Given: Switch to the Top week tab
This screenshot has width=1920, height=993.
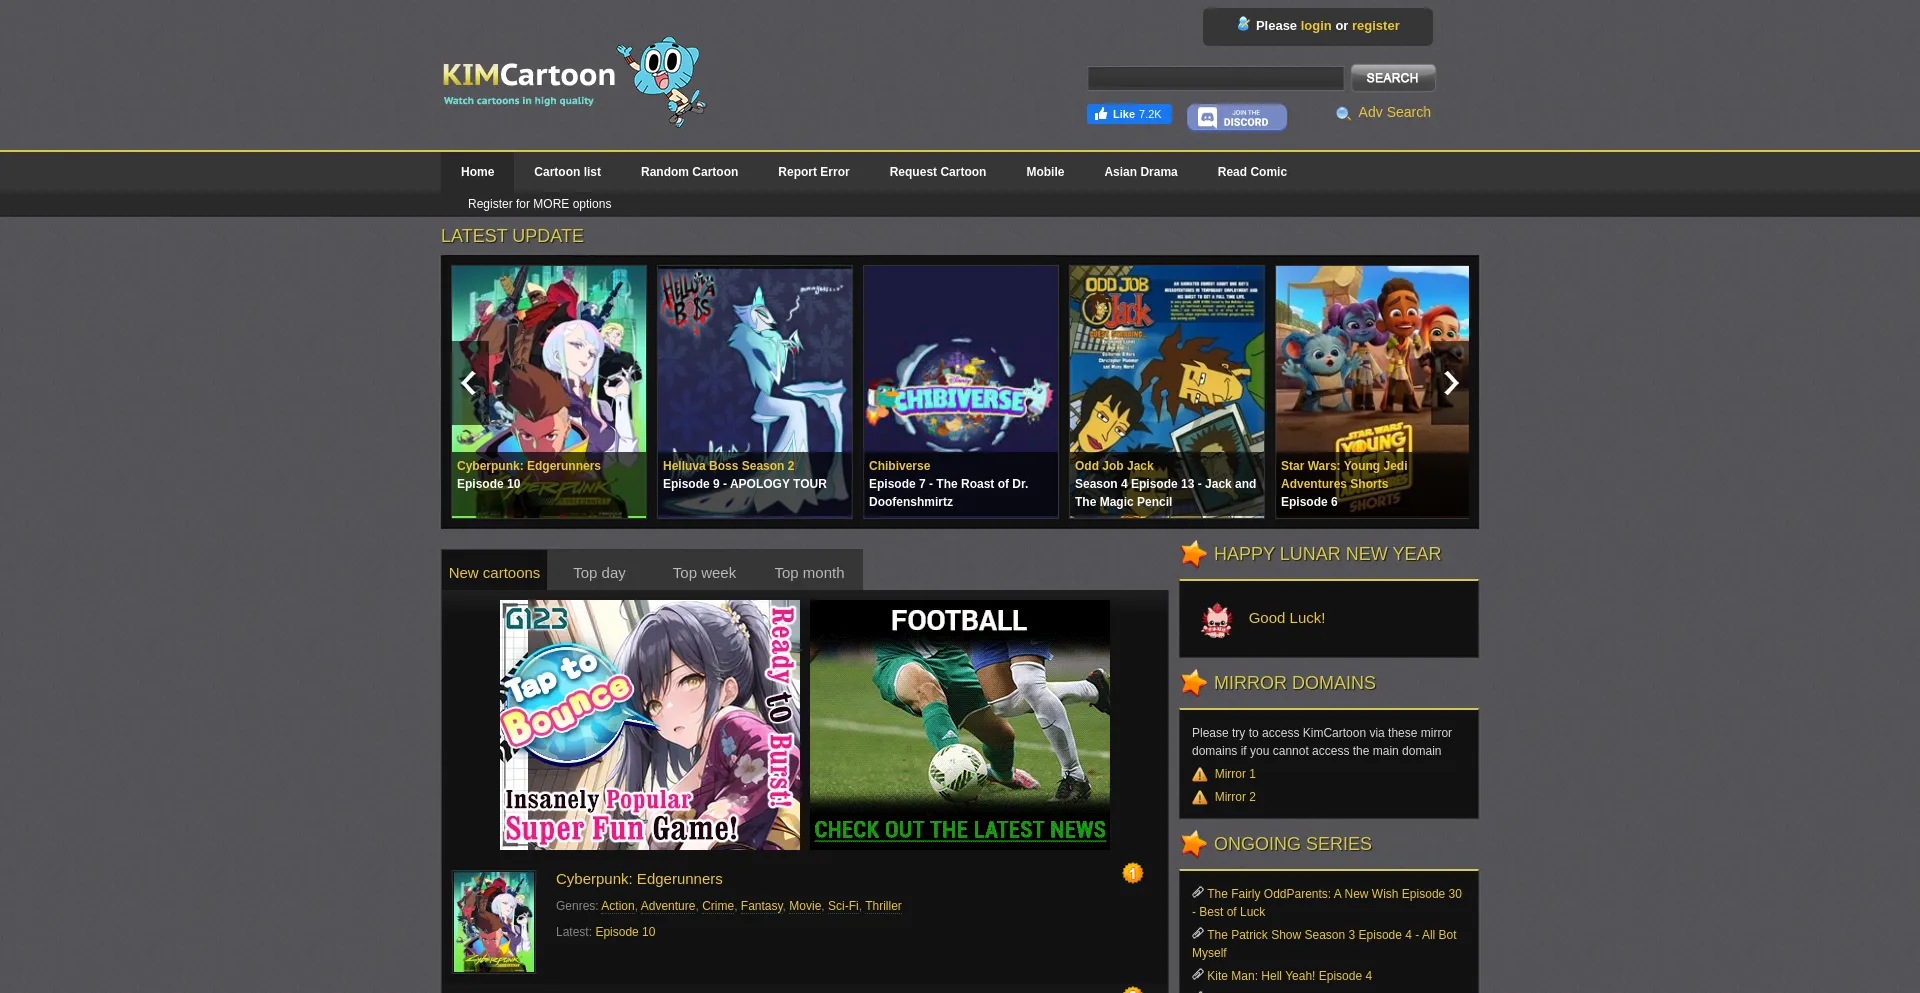Looking at the screenshot, I should coord(704,572).
